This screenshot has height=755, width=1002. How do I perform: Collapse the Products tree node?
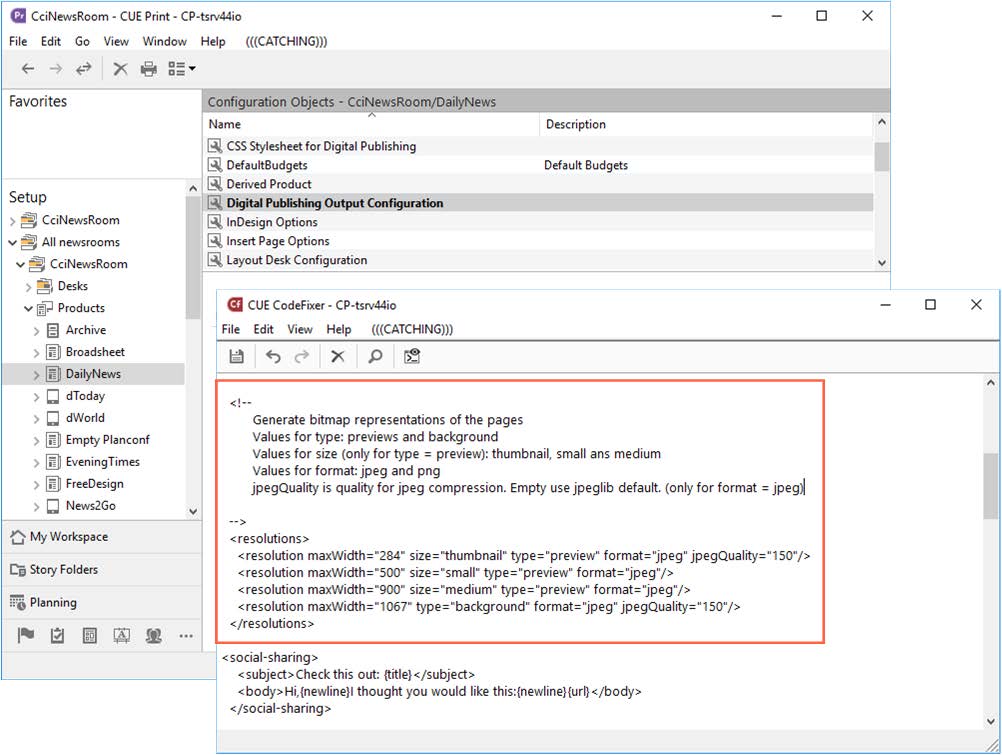coord(28,308)
